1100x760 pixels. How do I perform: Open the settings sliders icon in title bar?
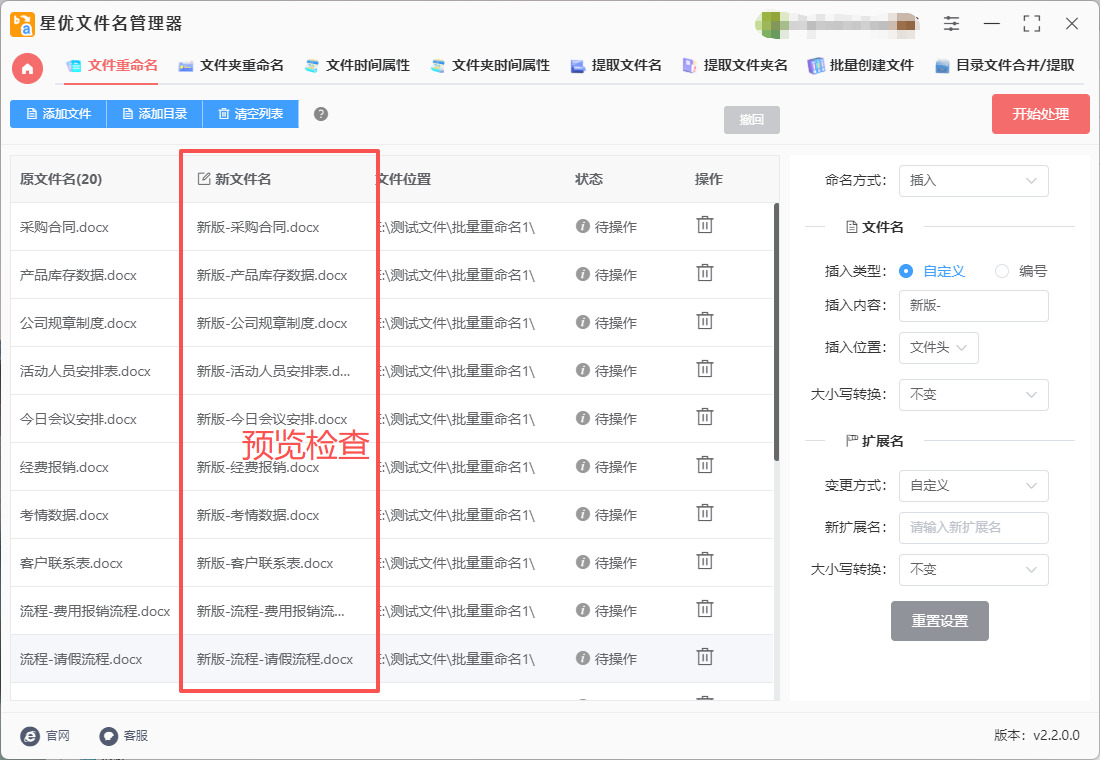(951, 24)
